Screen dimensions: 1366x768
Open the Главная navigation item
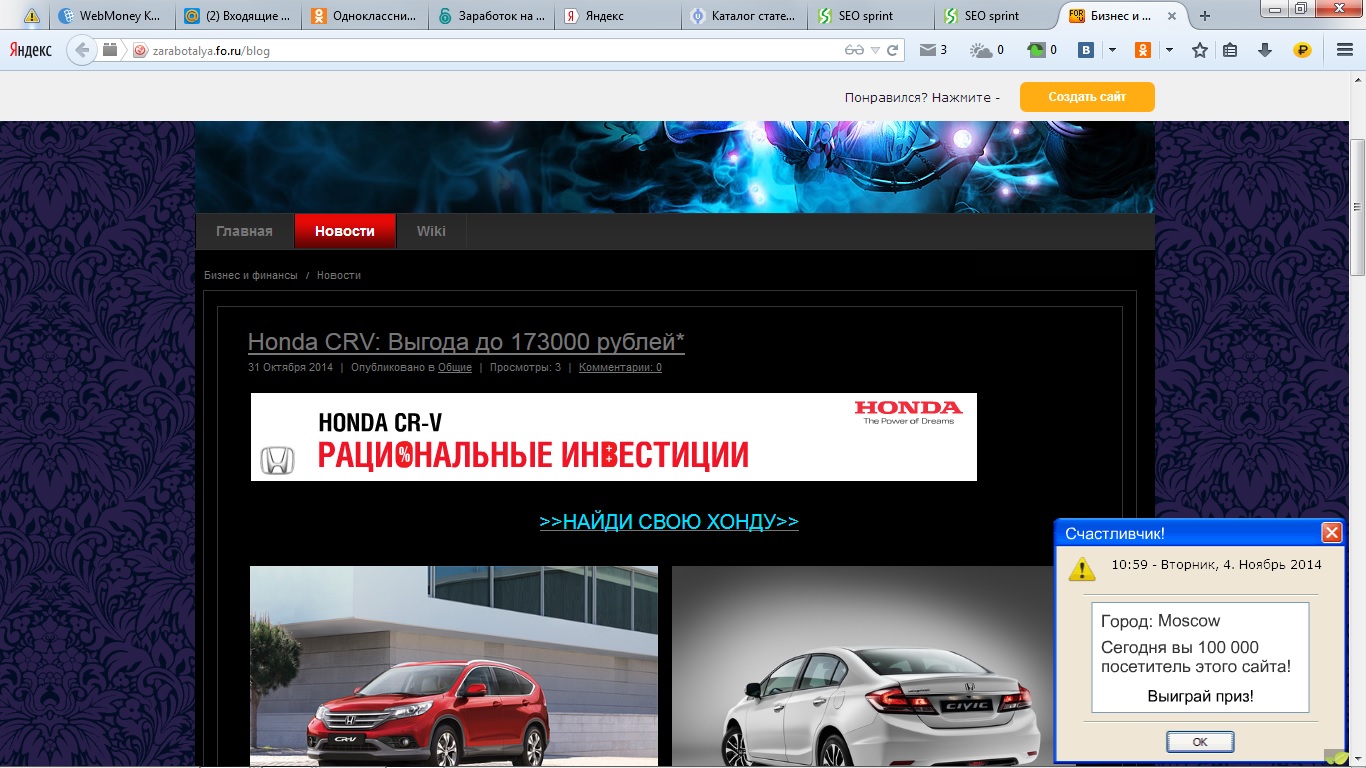click(x=244, y=231)
